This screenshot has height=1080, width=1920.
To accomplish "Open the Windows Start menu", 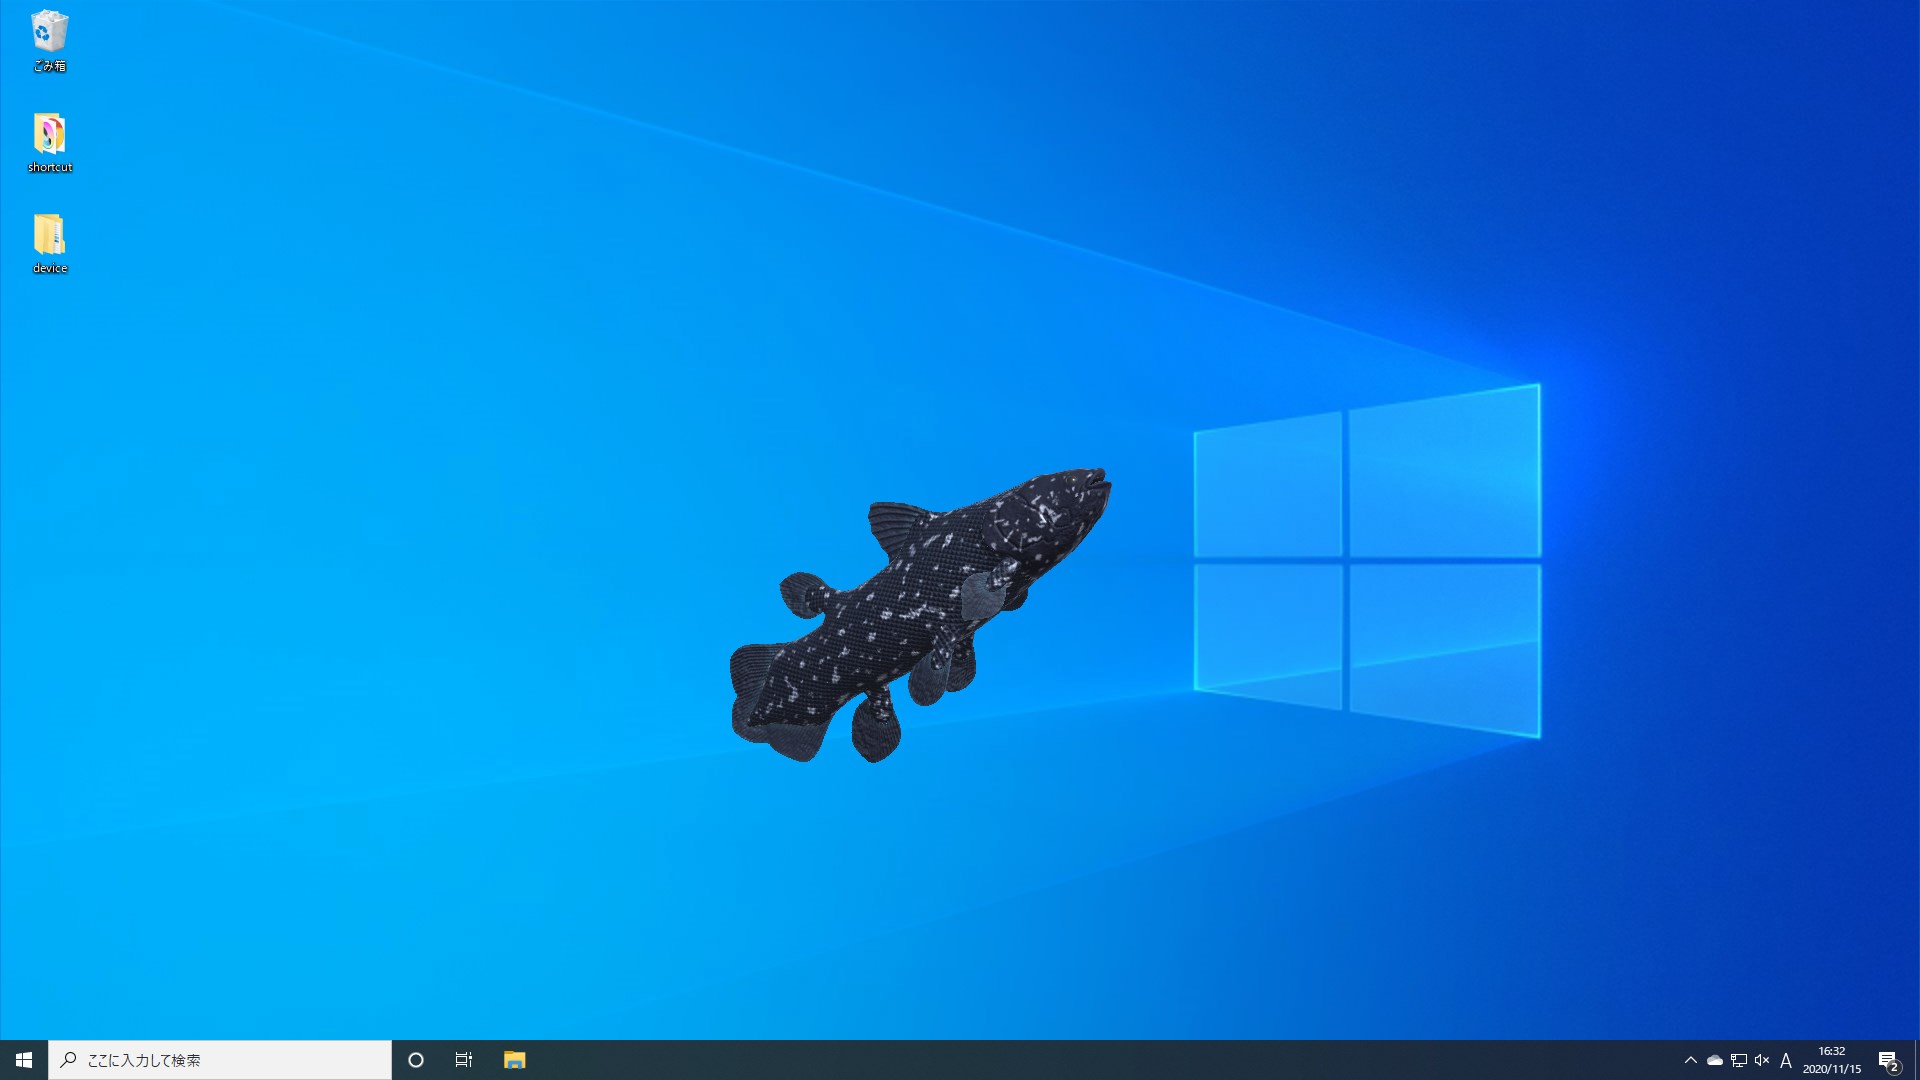I will click(24, 1060).
